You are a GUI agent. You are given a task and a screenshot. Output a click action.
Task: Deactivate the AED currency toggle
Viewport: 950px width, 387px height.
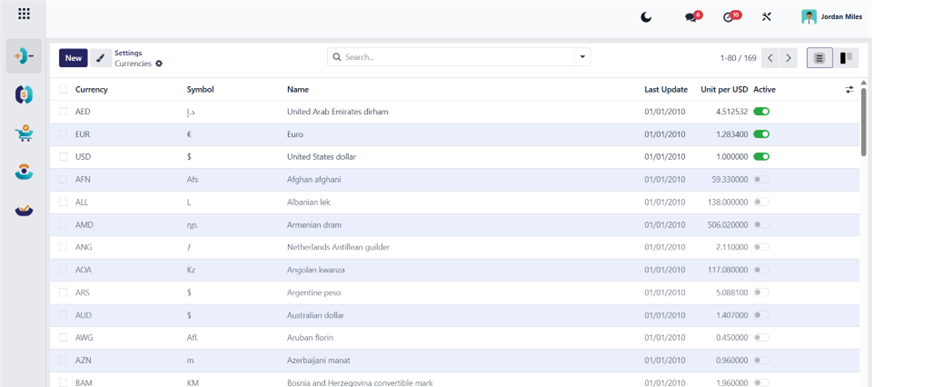[x=762, y=111]
